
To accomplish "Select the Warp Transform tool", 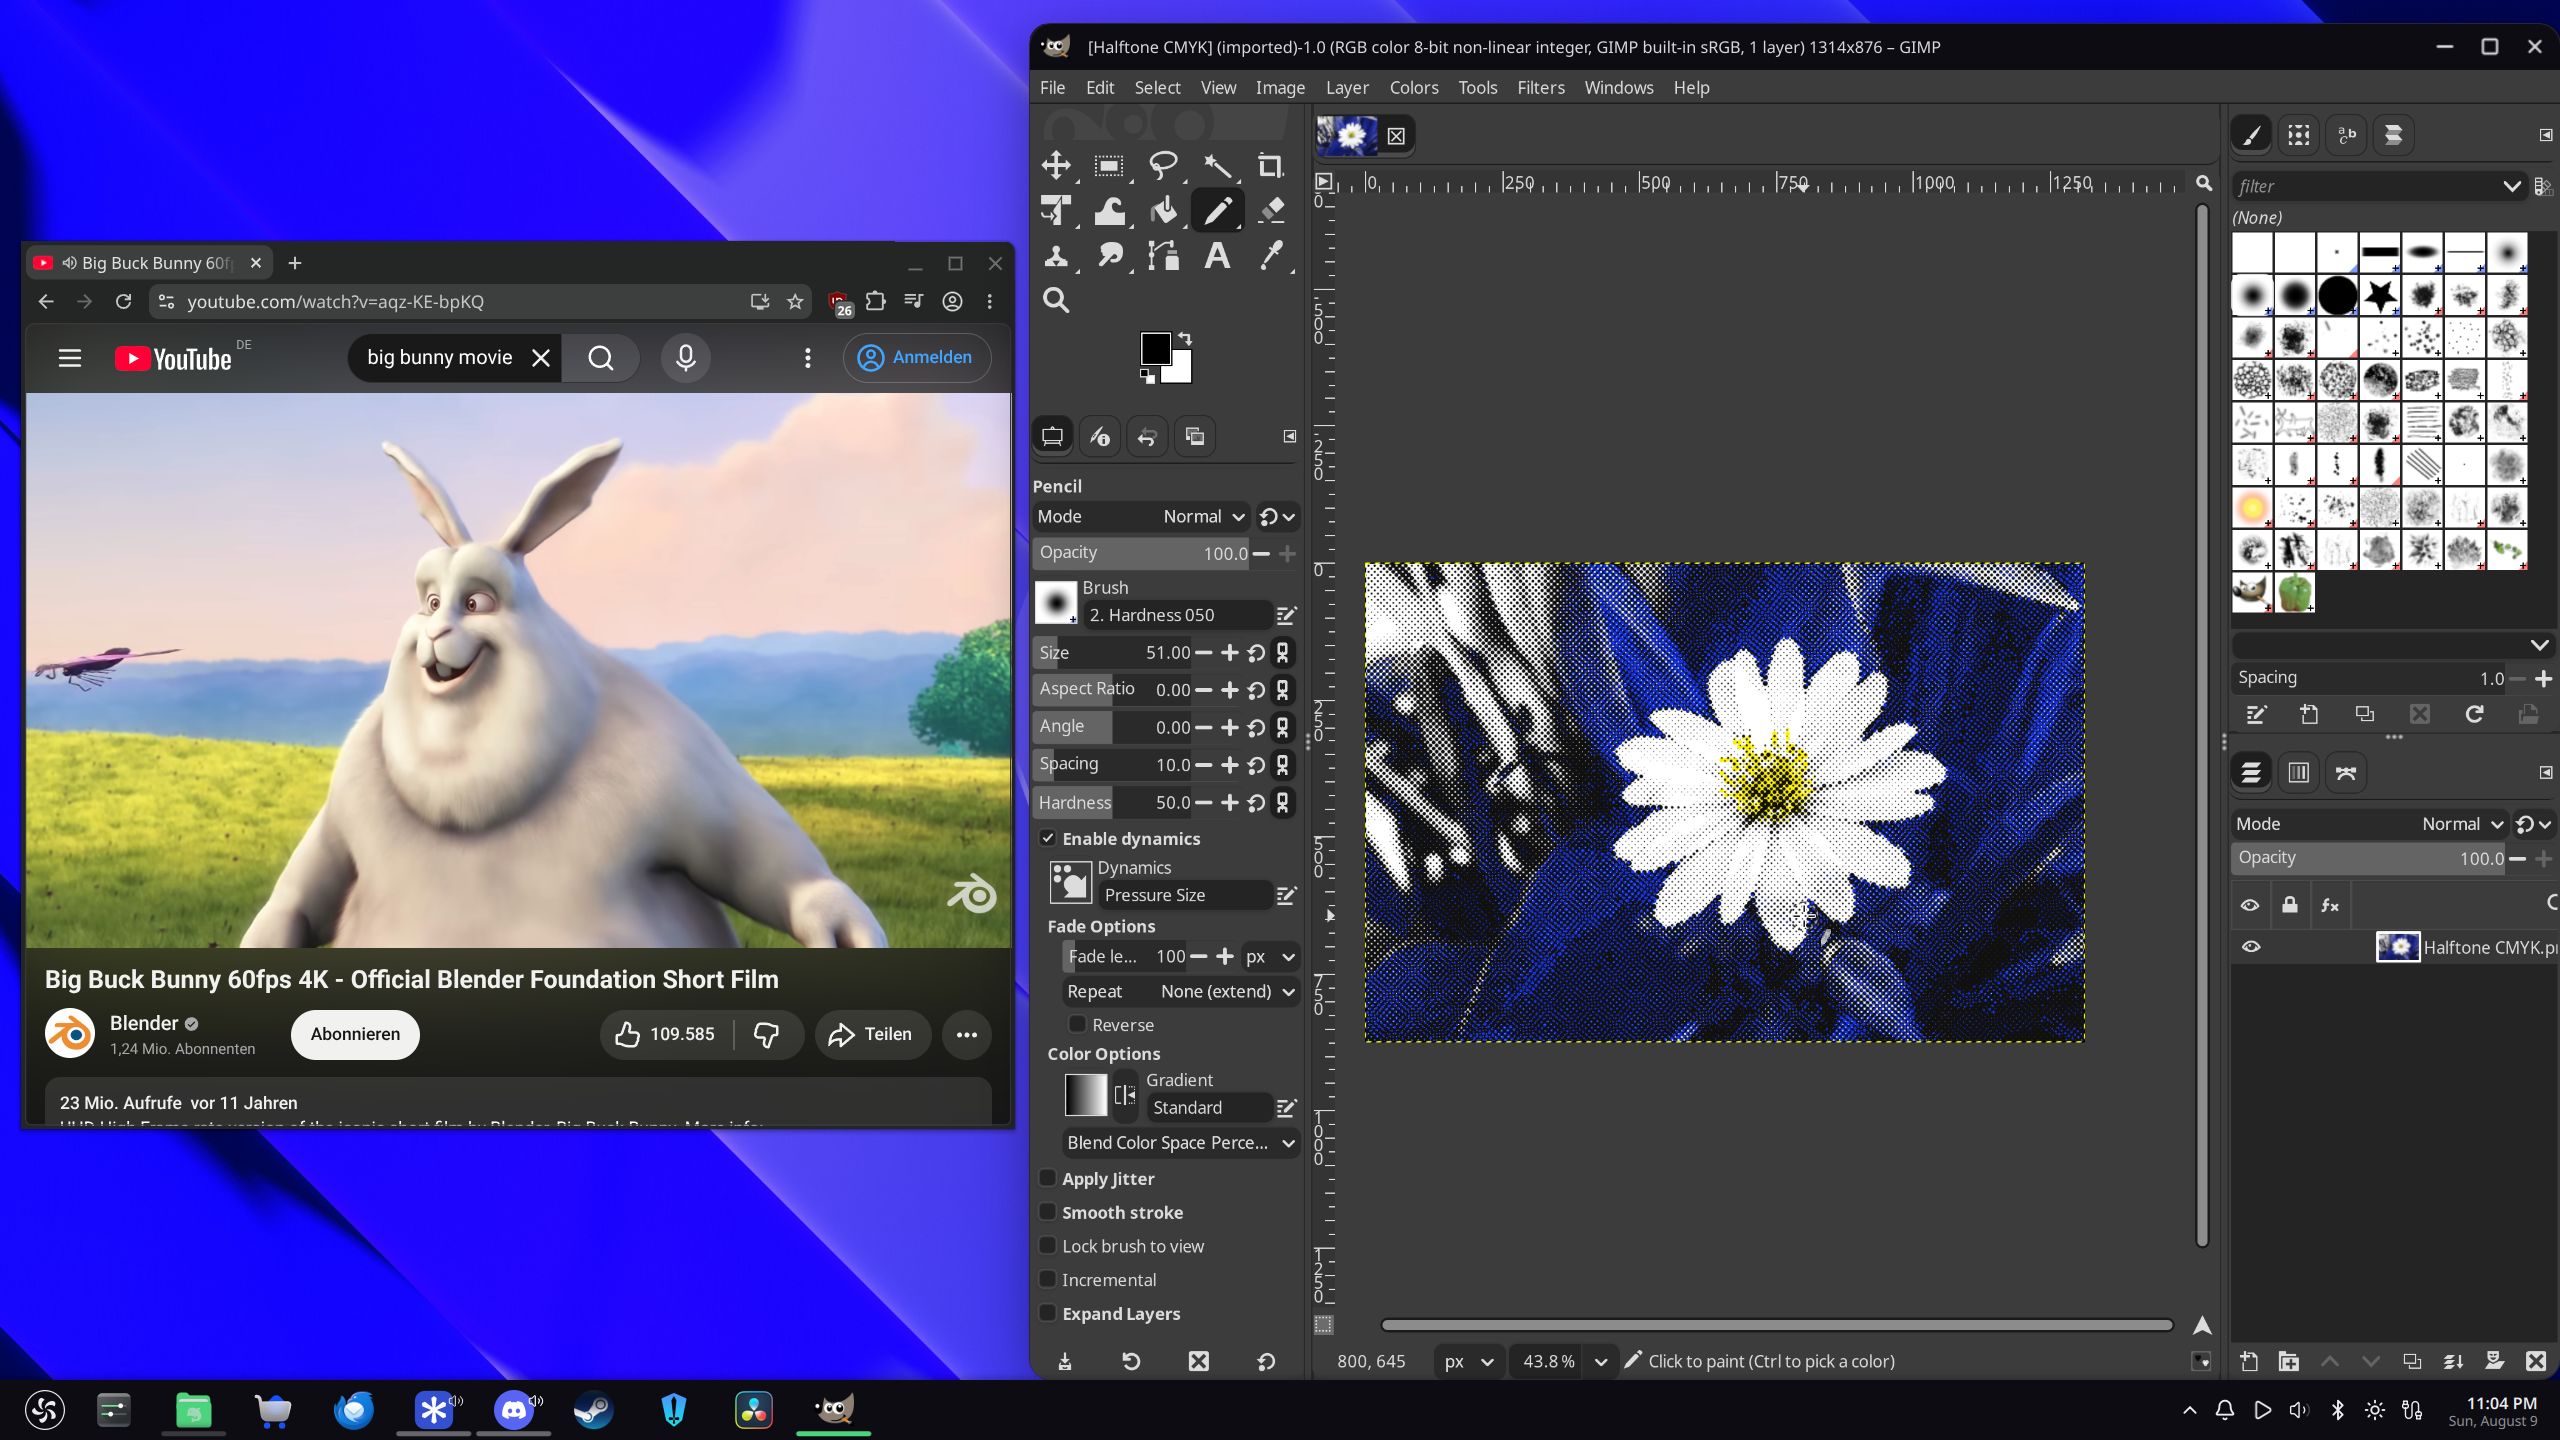I will pos(1109,210).
